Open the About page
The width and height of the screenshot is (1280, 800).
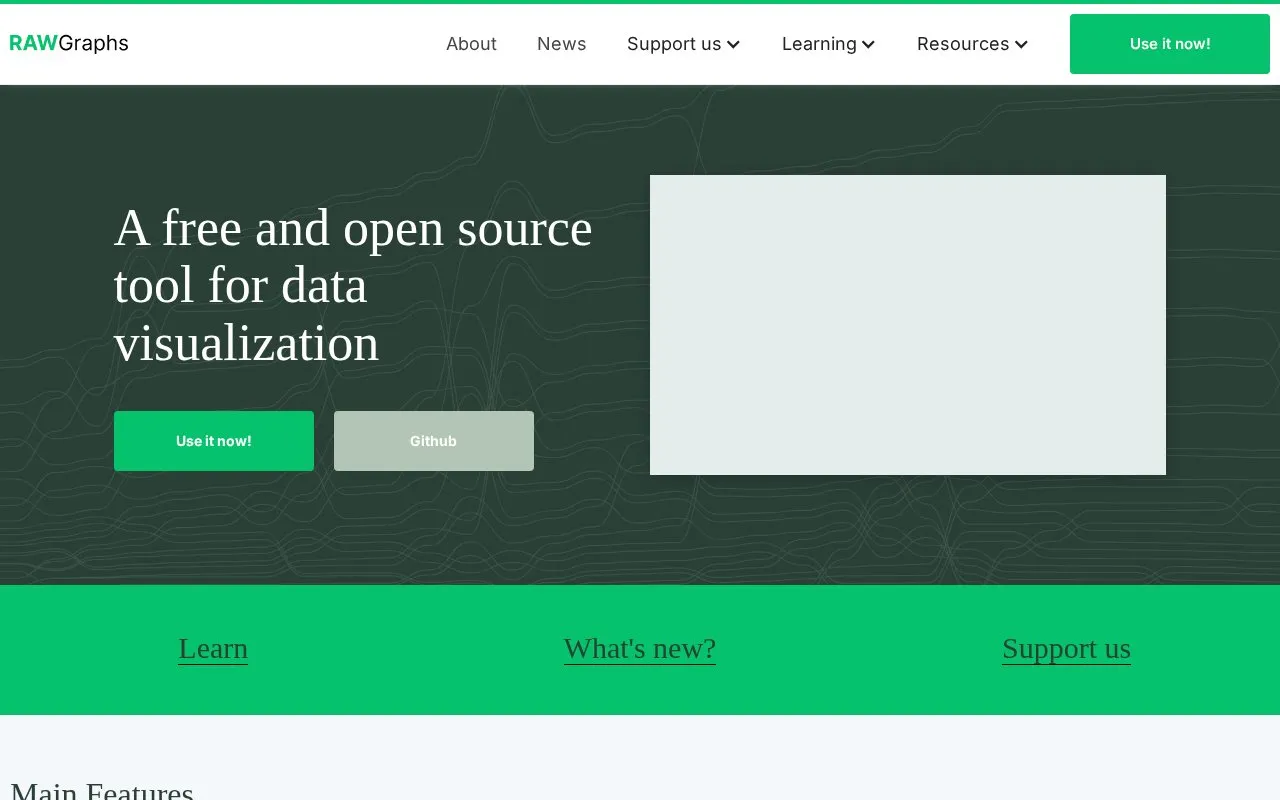[471, 44]
